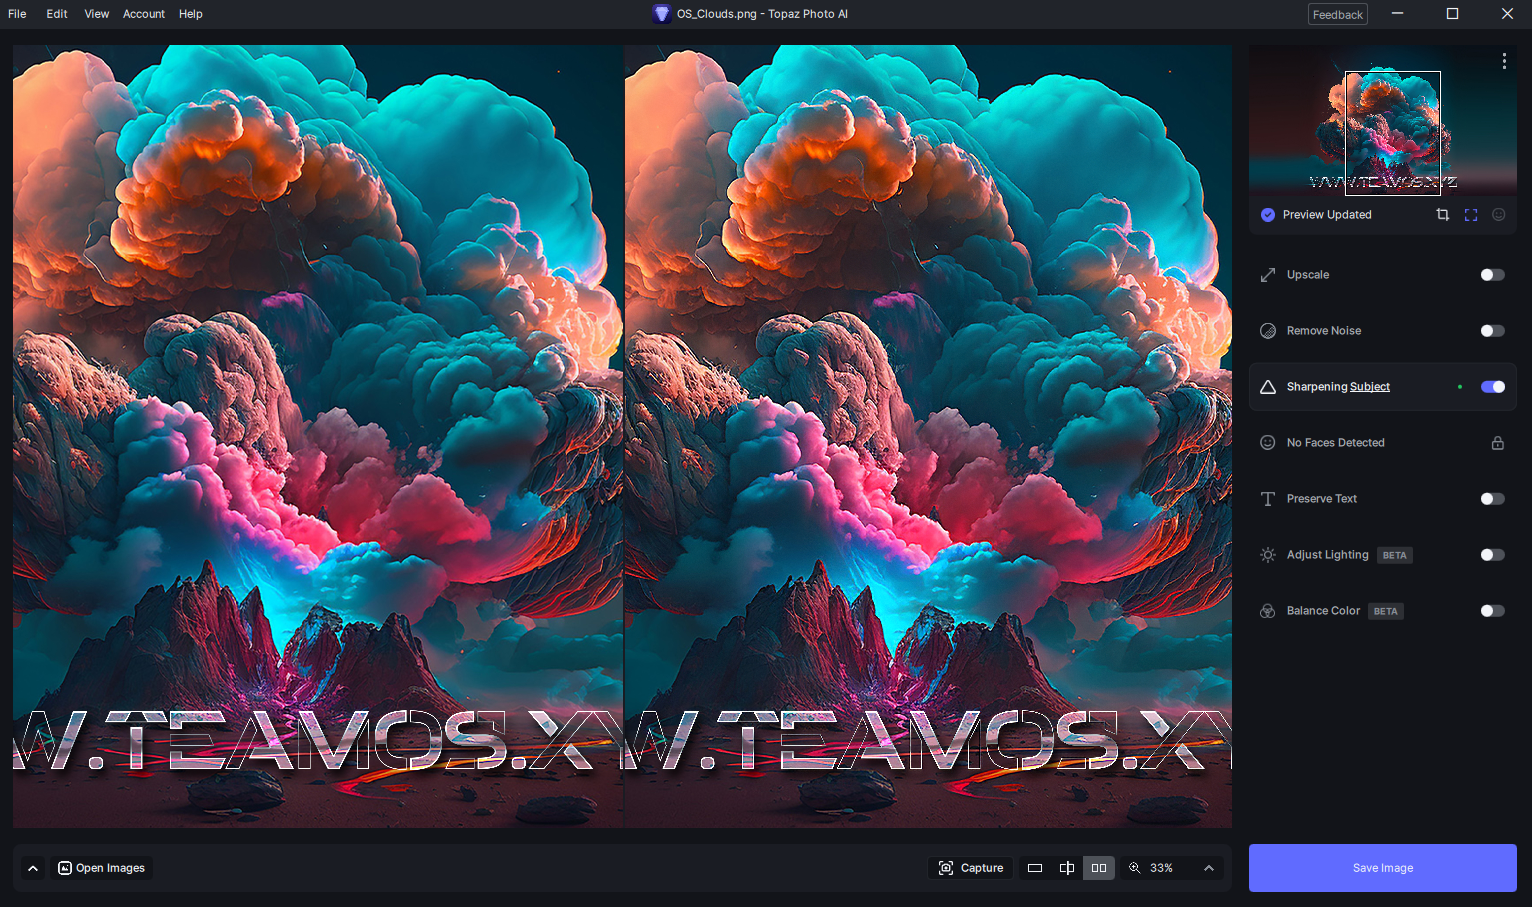1532x907 pixels.
Task: Click the Upscale label
Action: click(1308, 275)
